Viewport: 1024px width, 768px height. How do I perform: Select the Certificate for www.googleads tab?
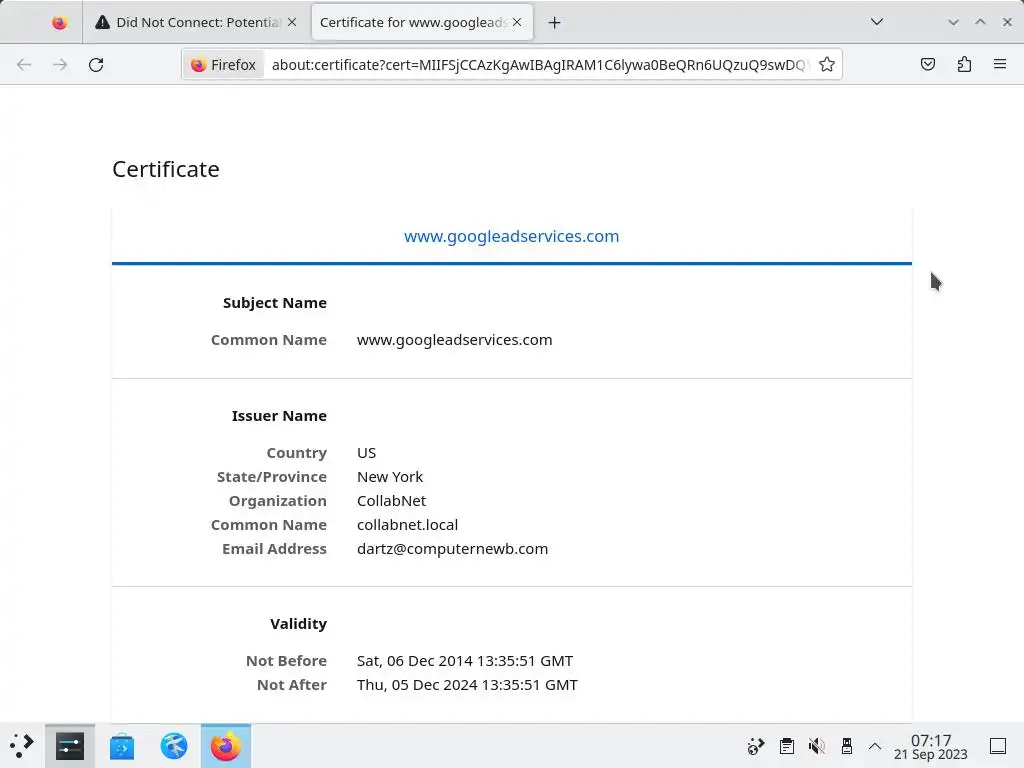(x=422, y=22)
